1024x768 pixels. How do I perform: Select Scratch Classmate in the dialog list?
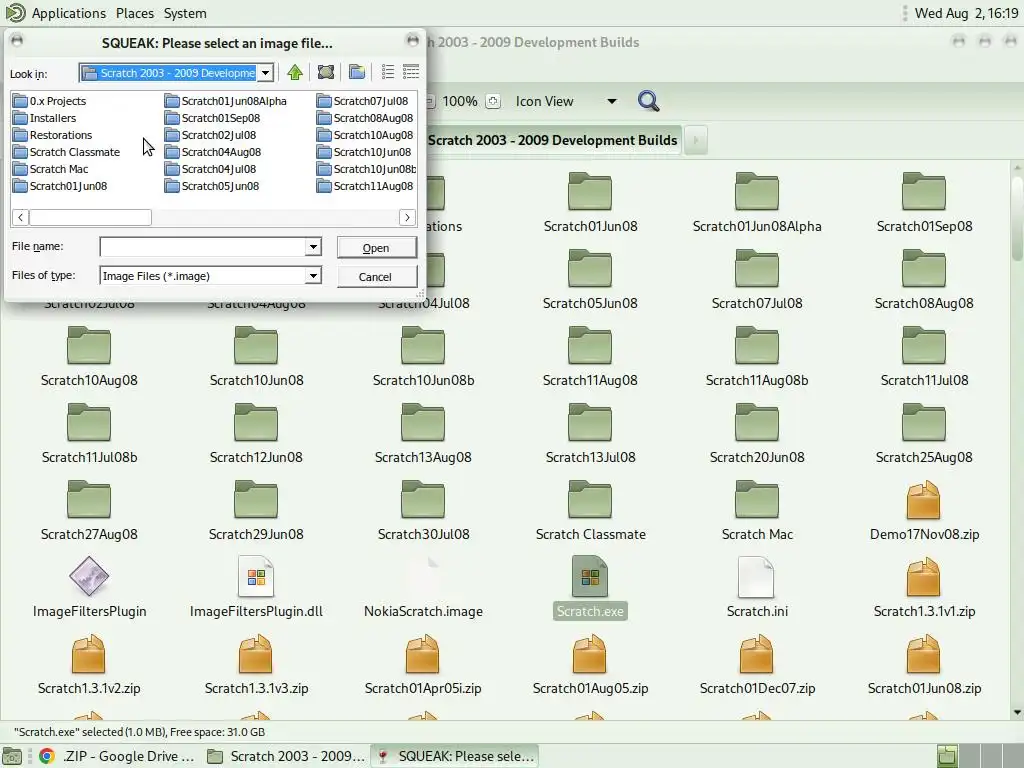(67, 152)
